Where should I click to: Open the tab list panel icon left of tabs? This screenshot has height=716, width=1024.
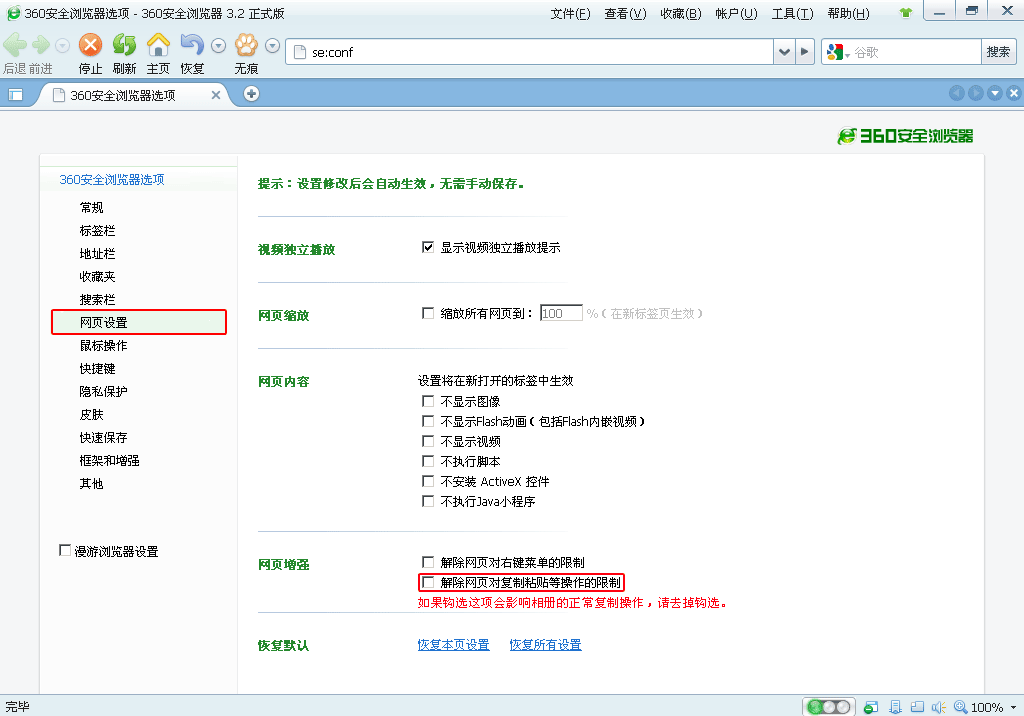pyautogui.click(x=16, y=95)
